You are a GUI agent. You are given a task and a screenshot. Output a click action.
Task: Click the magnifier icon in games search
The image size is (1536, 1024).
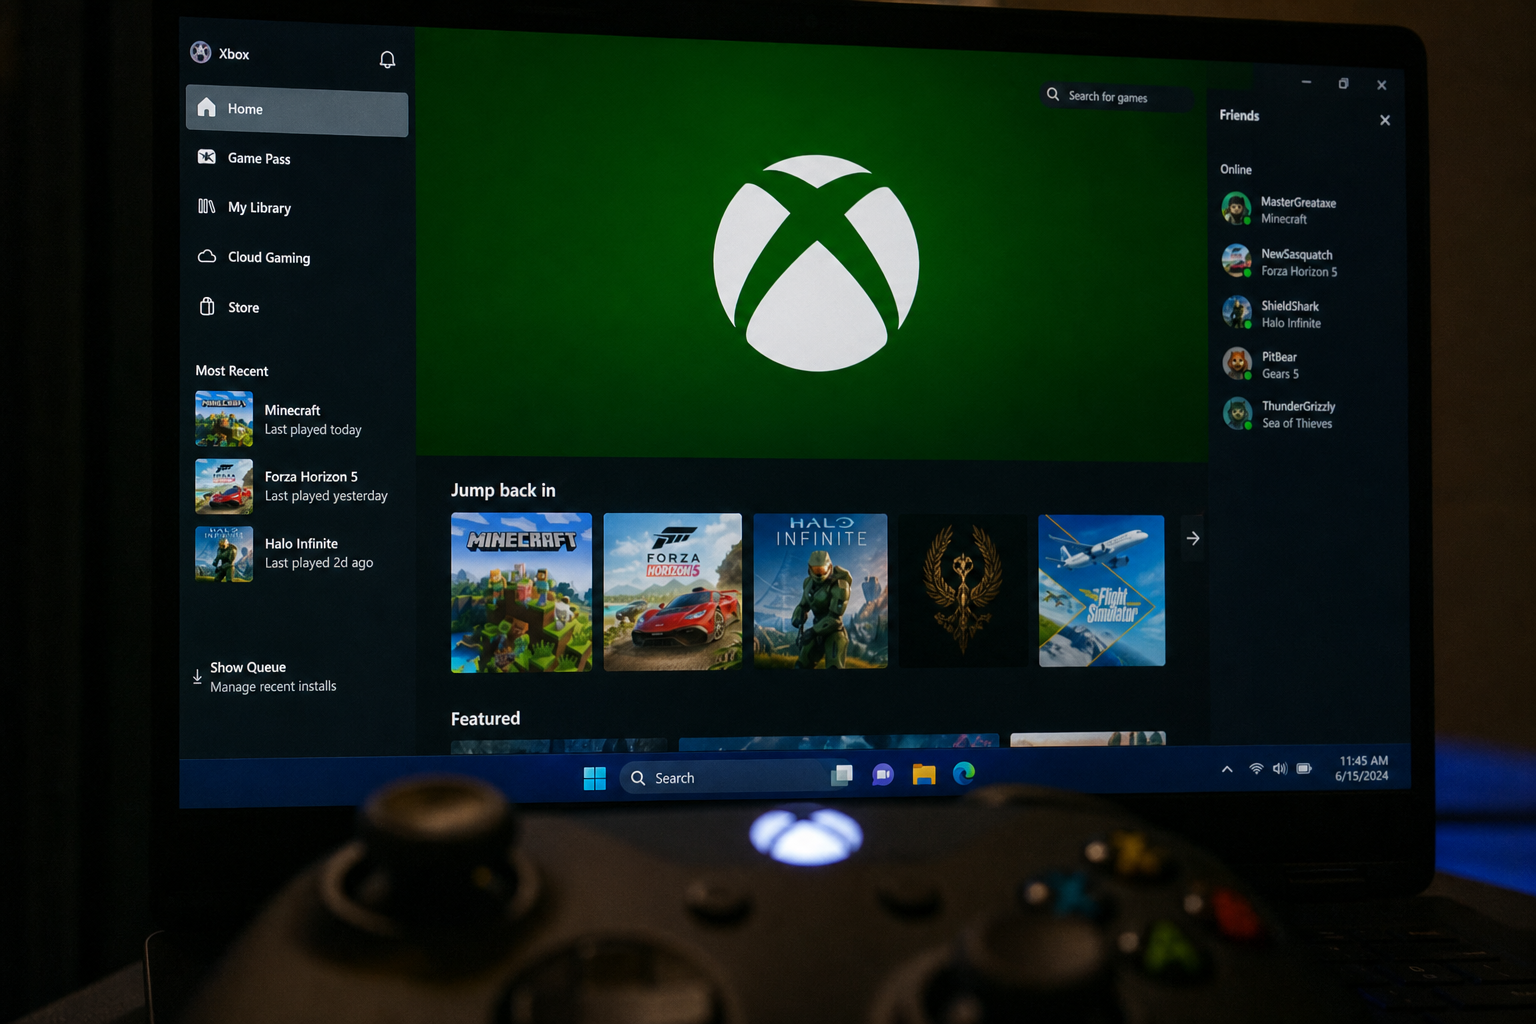click(x=1053, y=94)
